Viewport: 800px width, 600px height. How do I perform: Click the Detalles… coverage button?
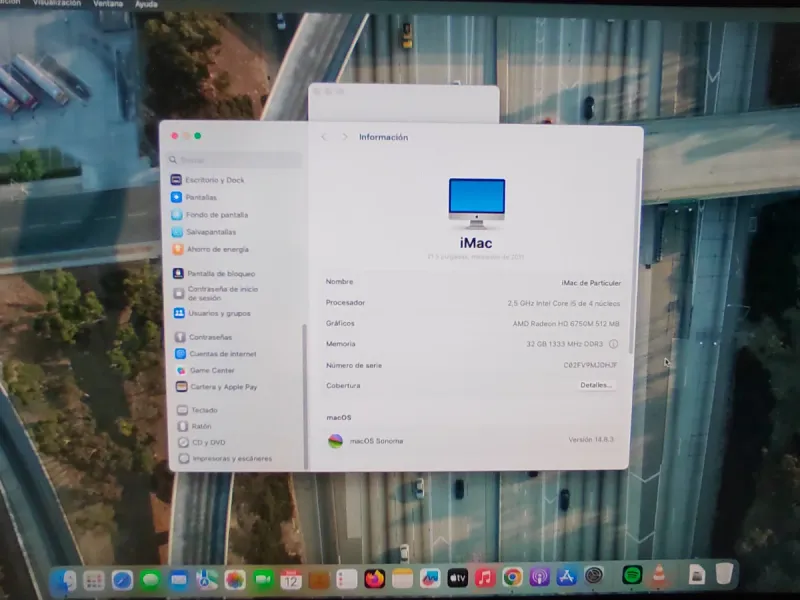click(596, 385)
